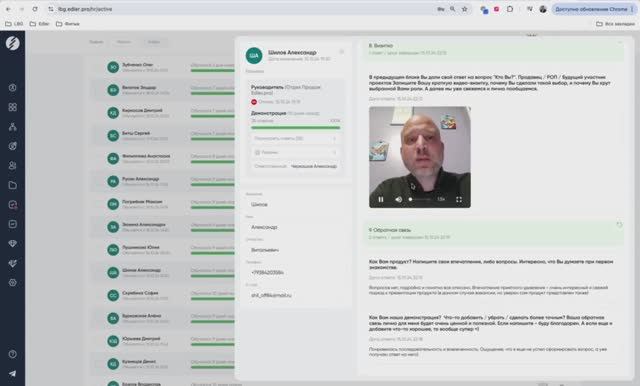This screenshot has width=640, height=386.
Task: Click the surname field containing Шилов
Action: tap(295, 204)
